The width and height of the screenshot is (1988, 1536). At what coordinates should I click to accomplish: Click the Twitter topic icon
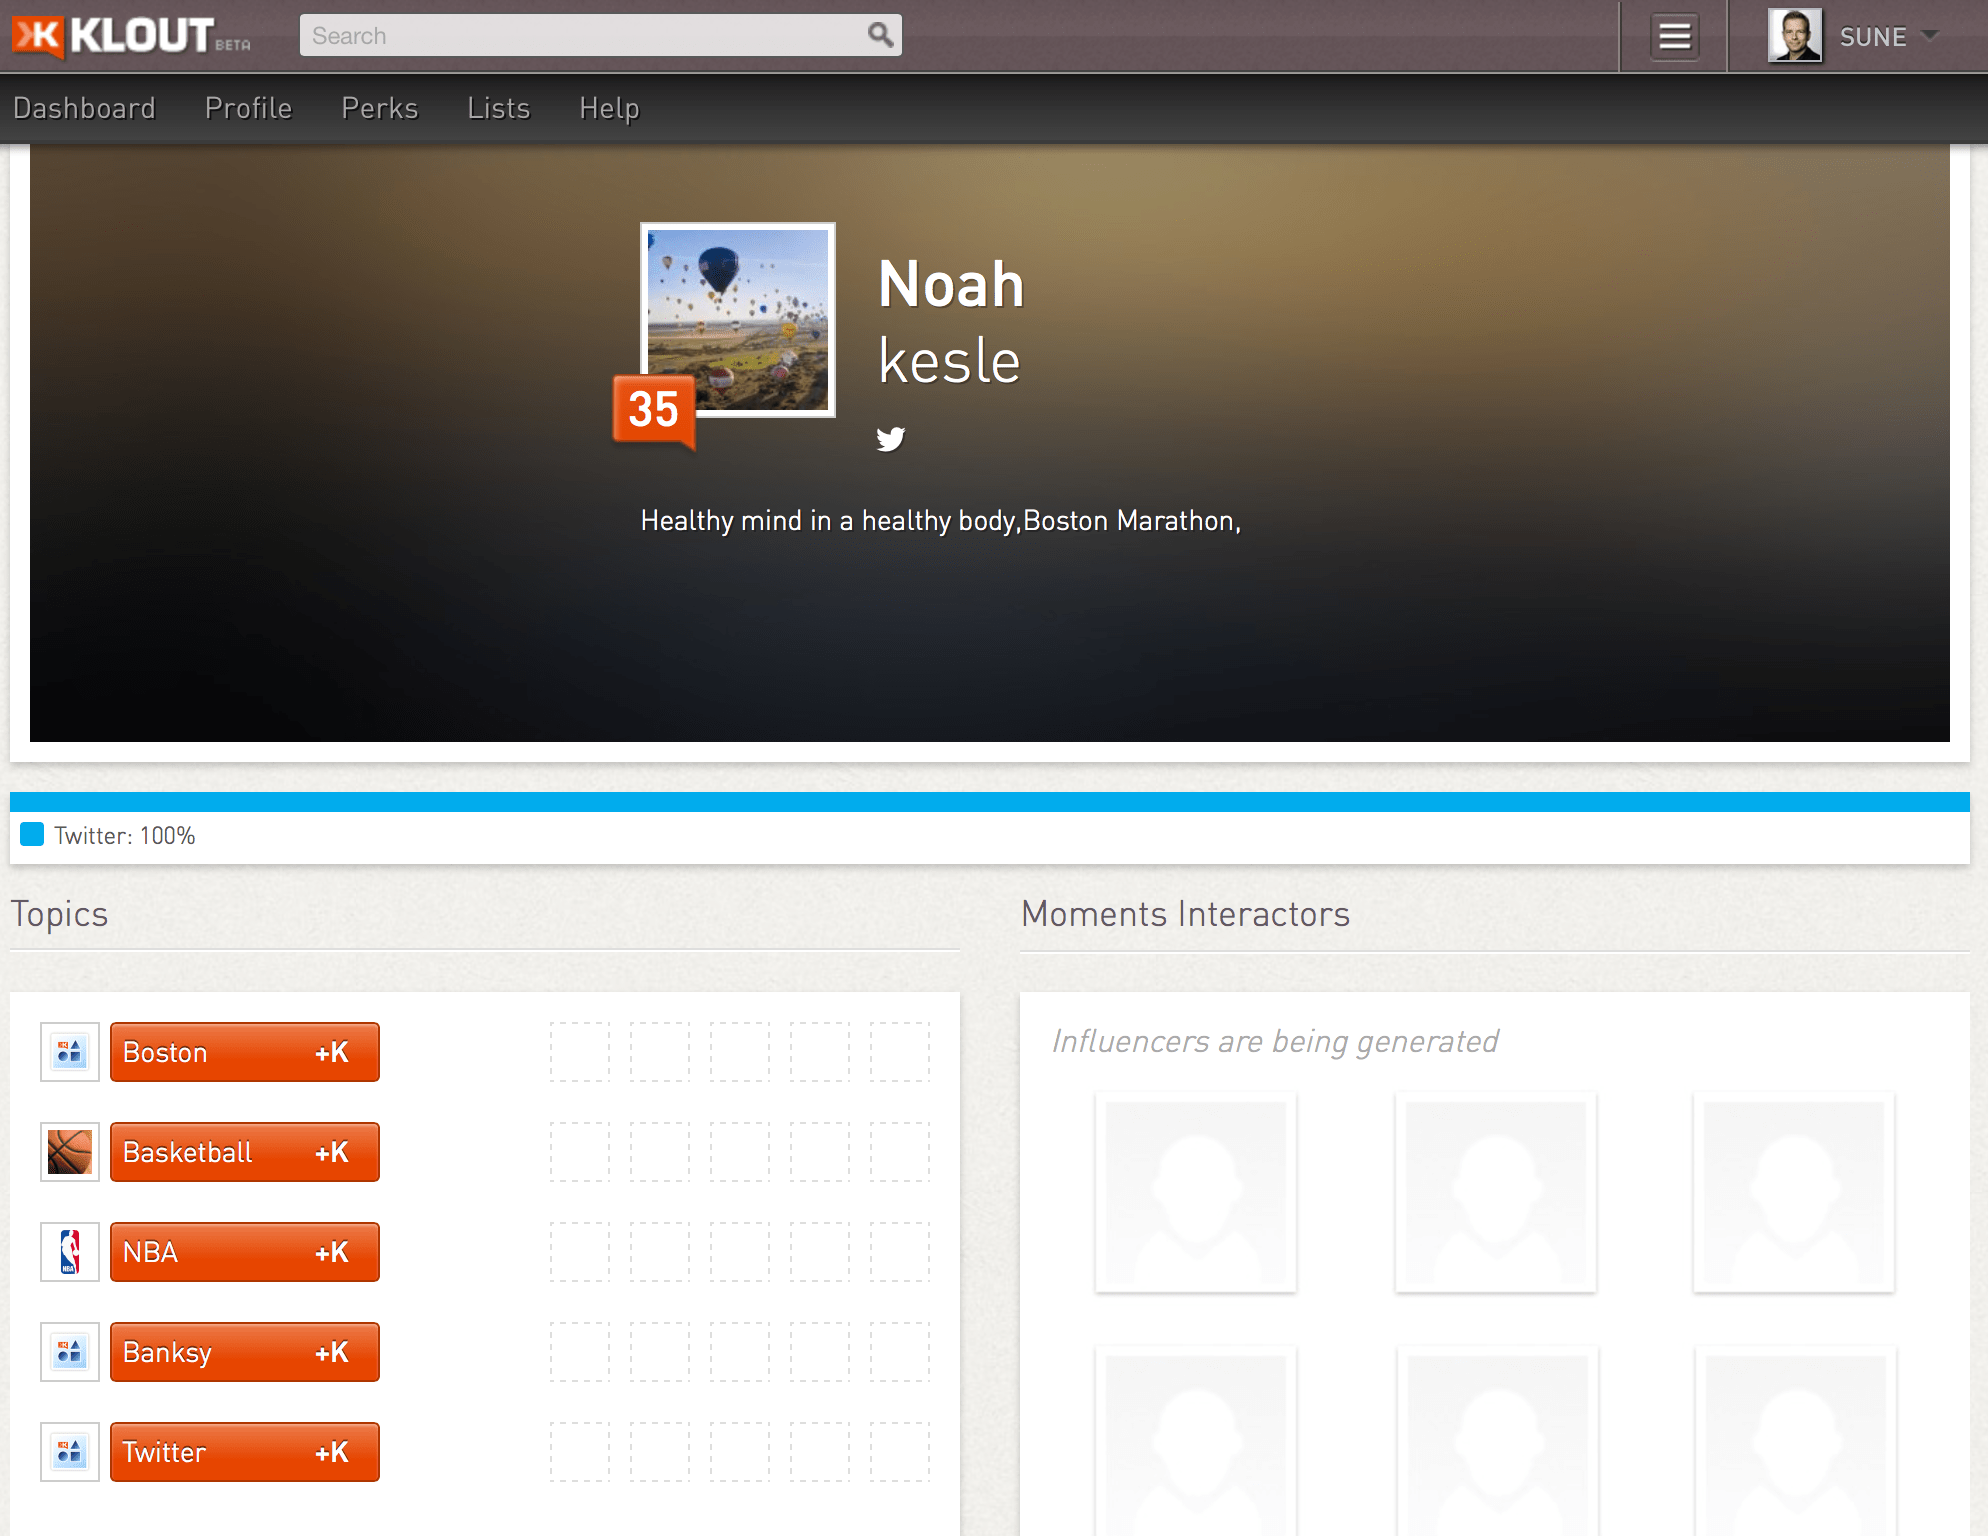(x=69, y=1452)
